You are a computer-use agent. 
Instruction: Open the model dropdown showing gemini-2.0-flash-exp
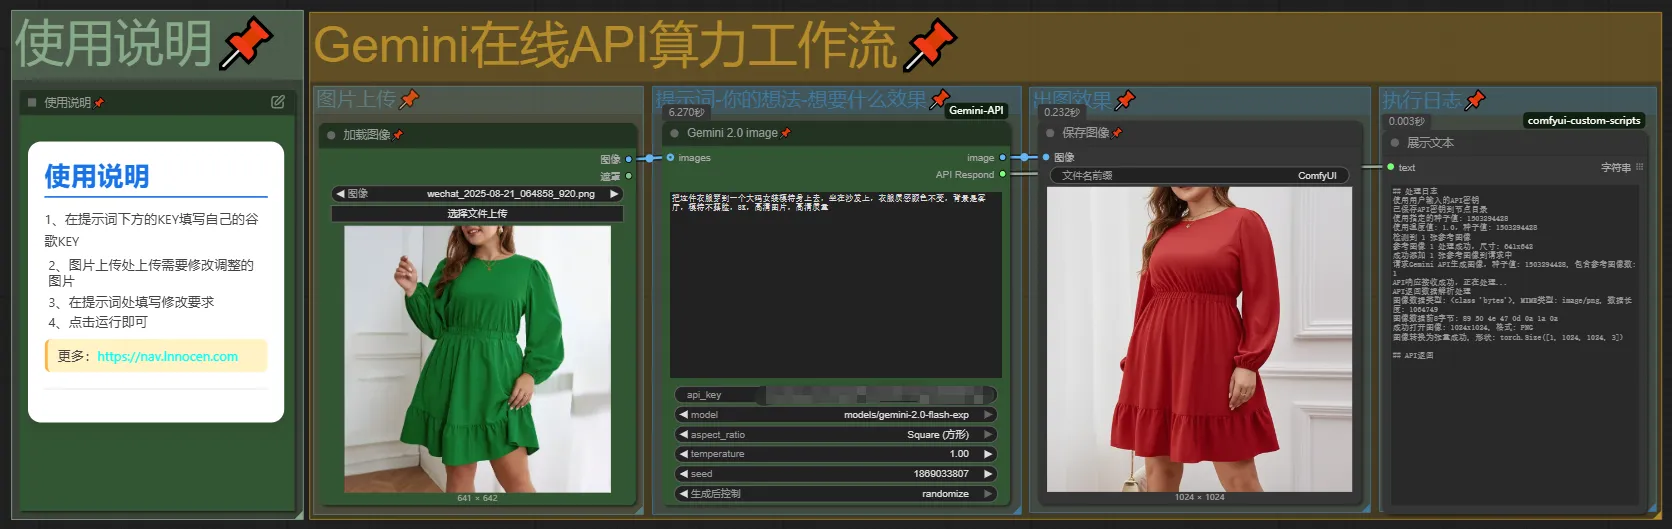click(x=835, y=415)
